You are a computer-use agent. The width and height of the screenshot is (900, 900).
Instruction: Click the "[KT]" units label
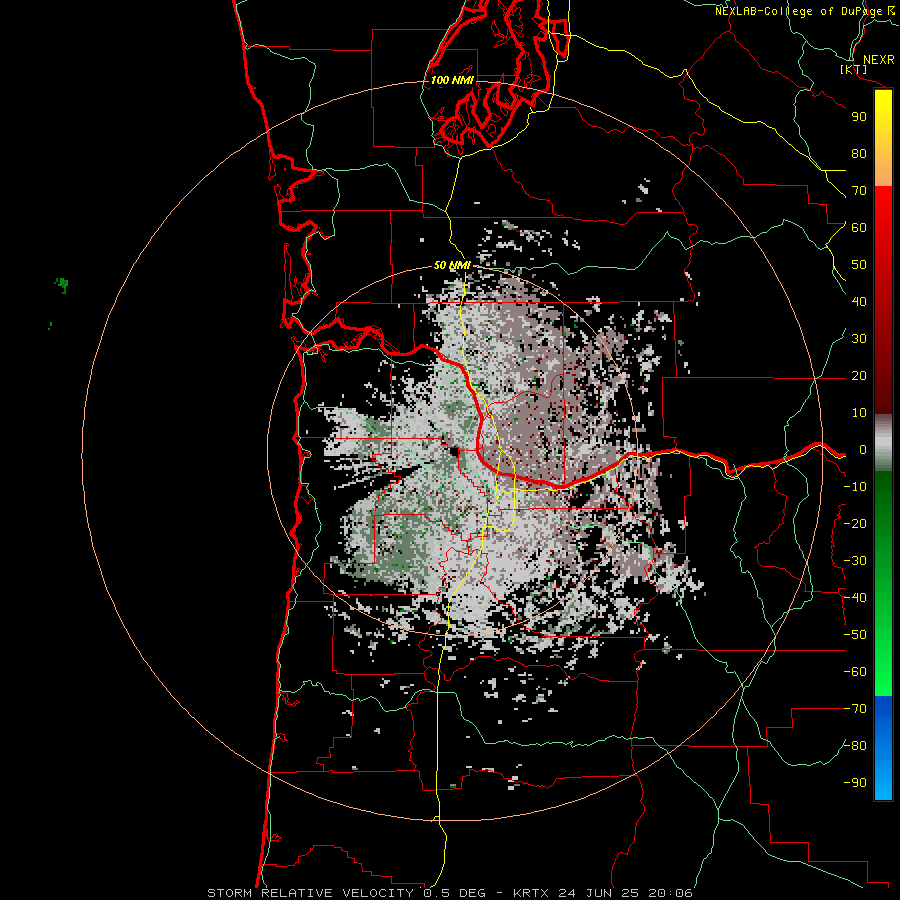point(854,69)
